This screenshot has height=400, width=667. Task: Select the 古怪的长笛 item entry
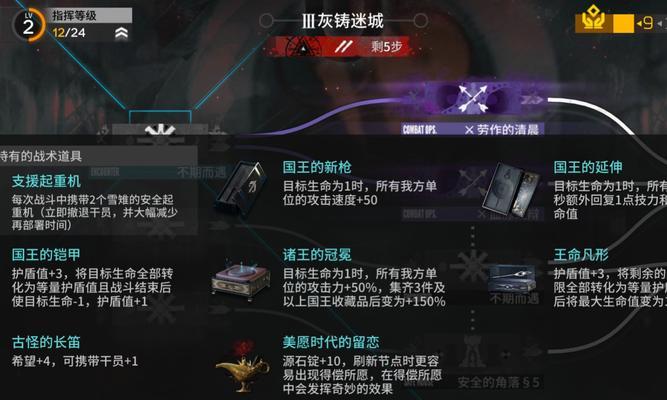(x=75, y=351)
